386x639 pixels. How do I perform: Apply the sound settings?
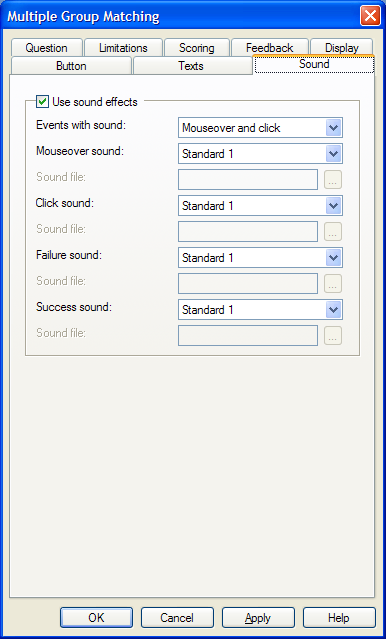tap(258, 618)
